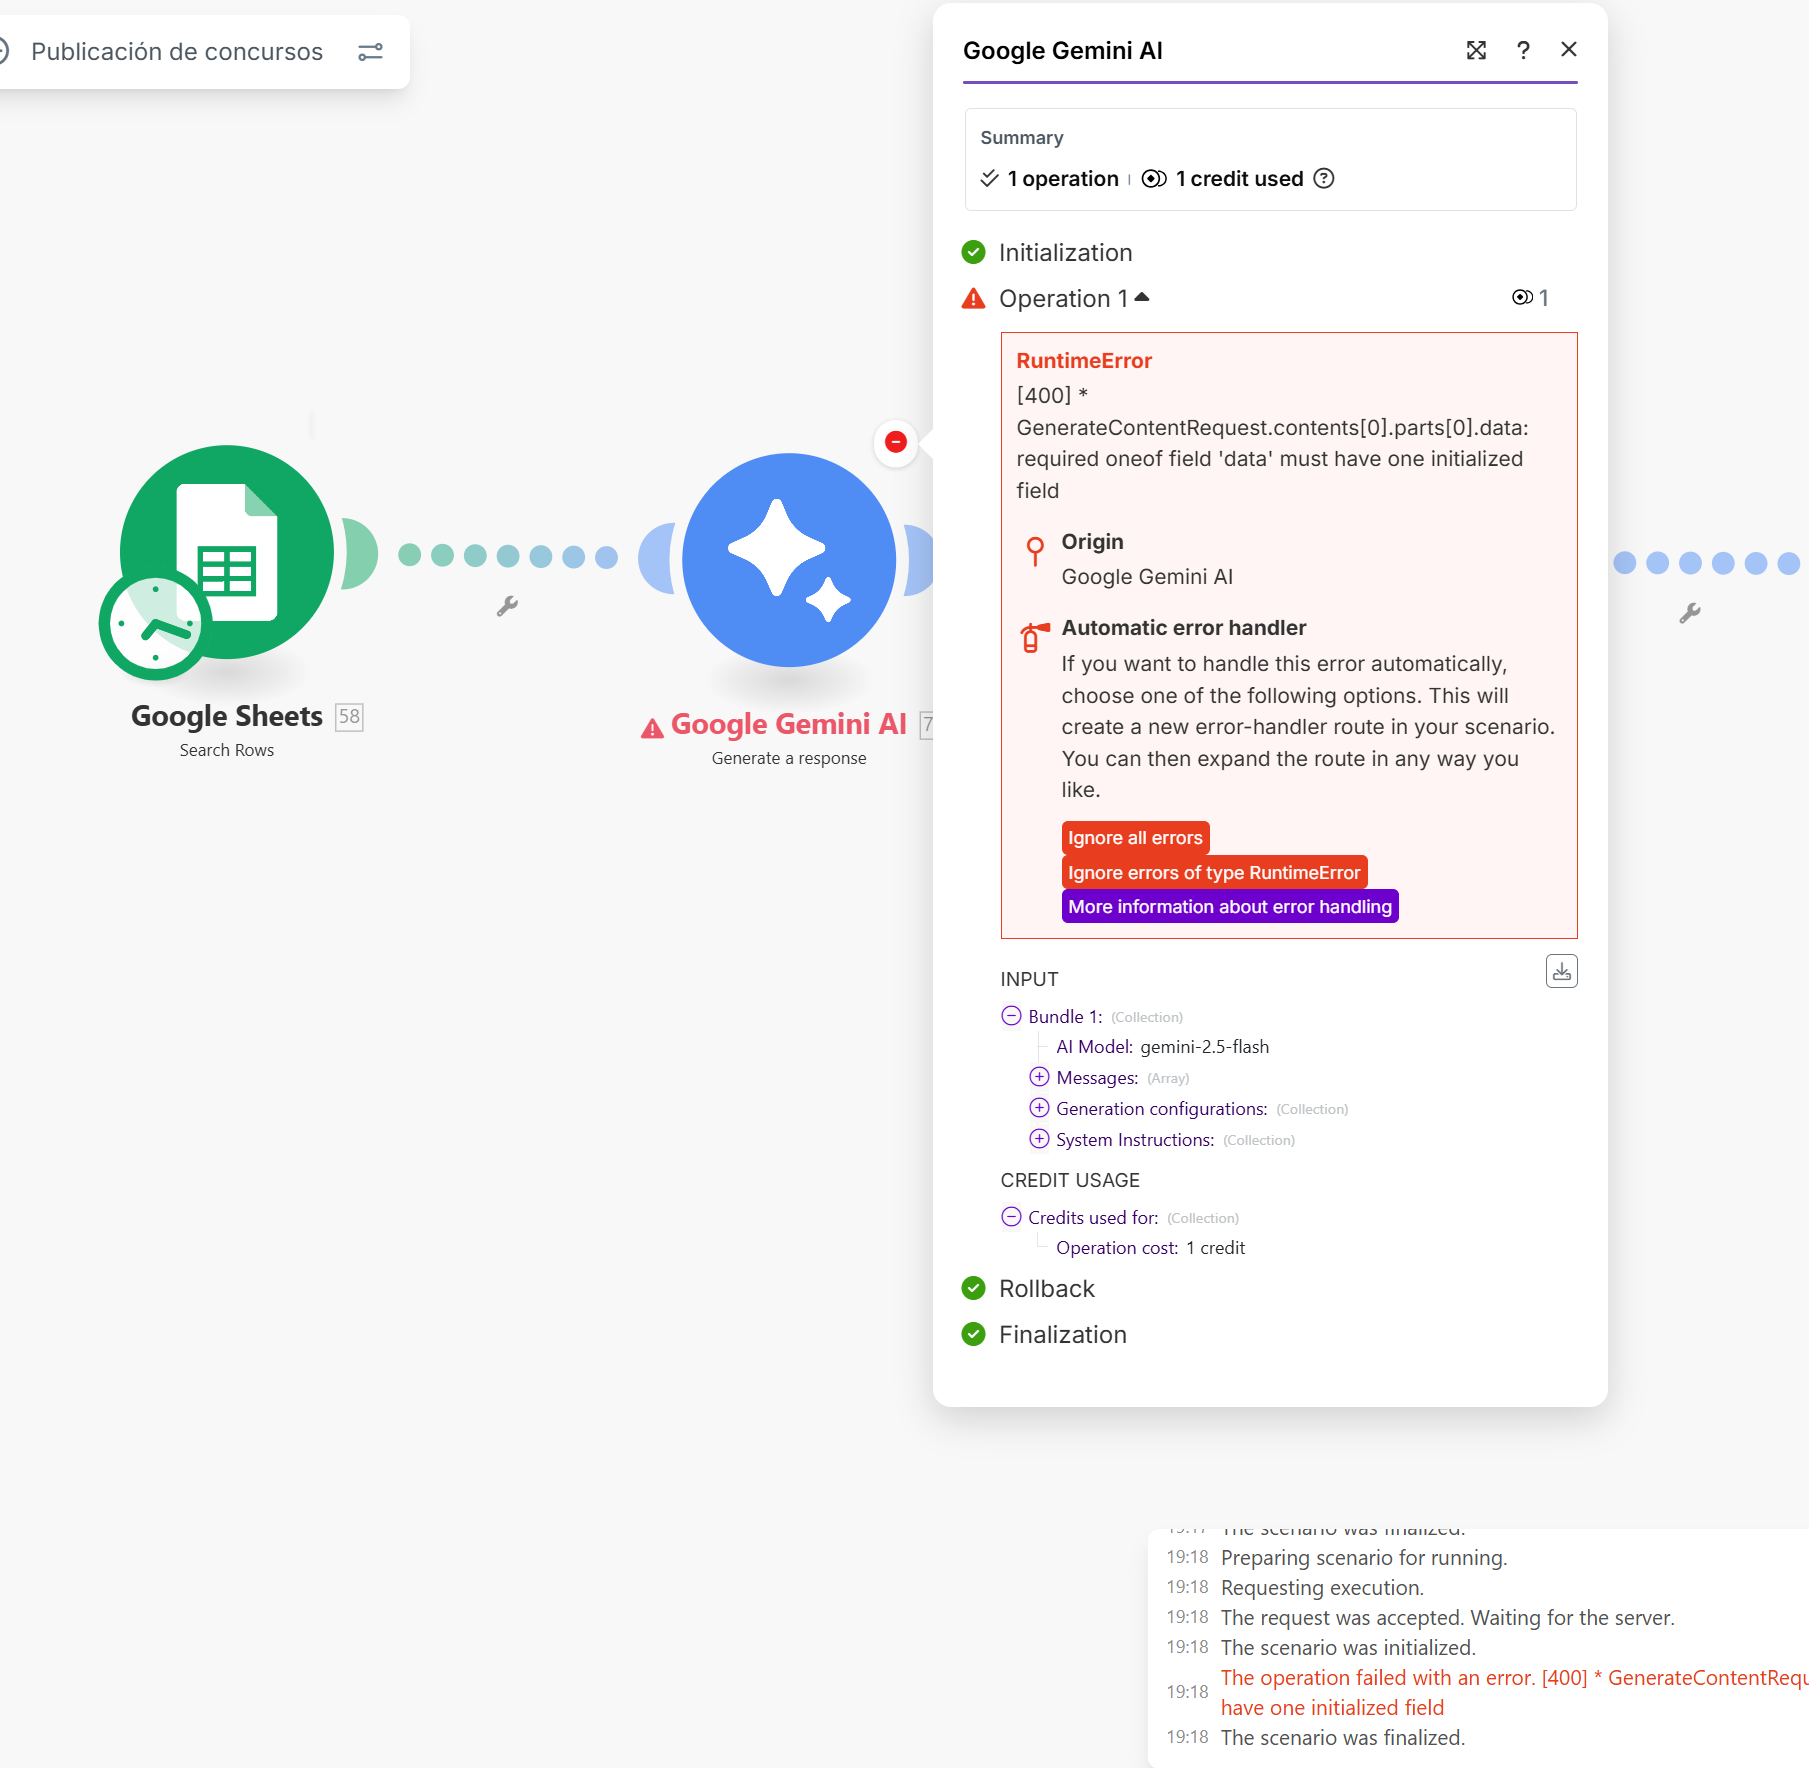Click the wrench between Sheets and Gemini
The width and height of the screenshot is (1809, 1768).
click(507, 606)
